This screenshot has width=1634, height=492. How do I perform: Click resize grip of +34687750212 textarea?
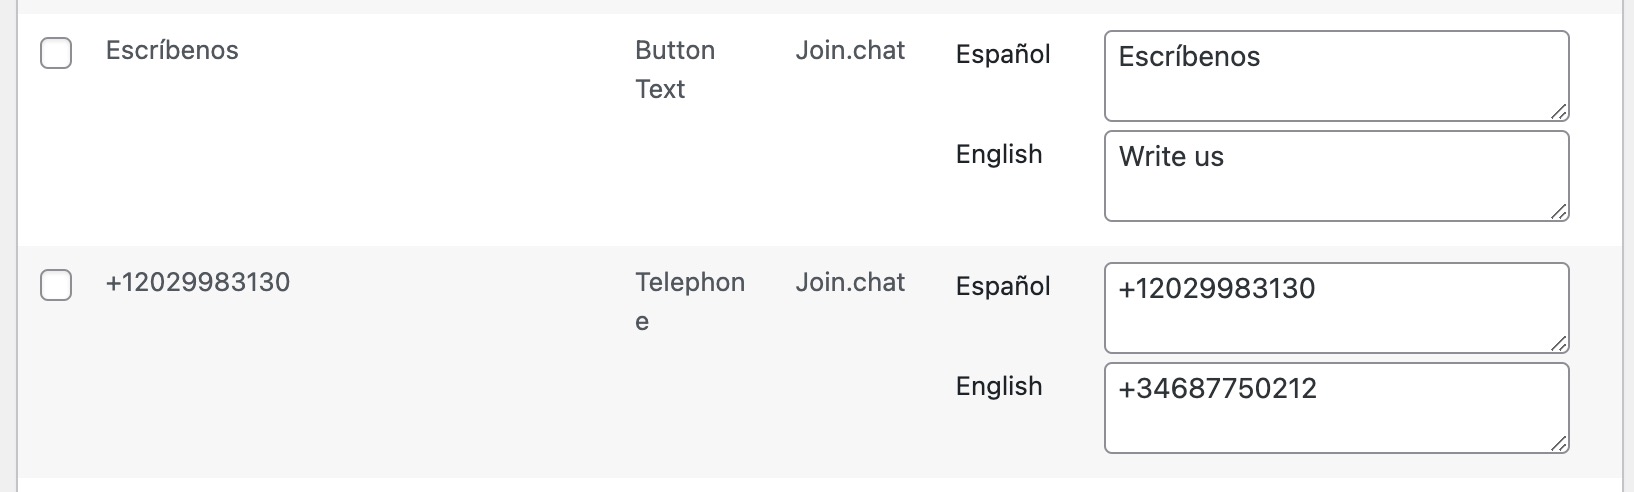1559,443
